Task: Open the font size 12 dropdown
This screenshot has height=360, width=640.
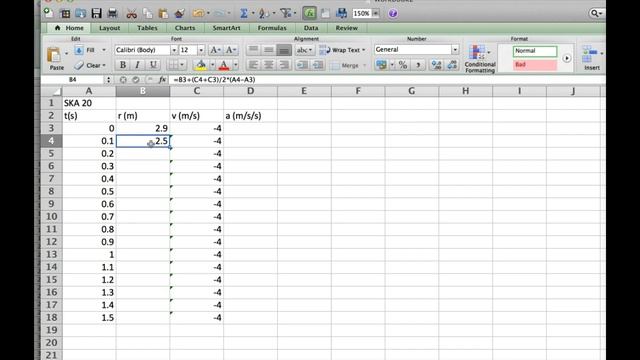Action: pyautogui.click(x=201, y=50)
